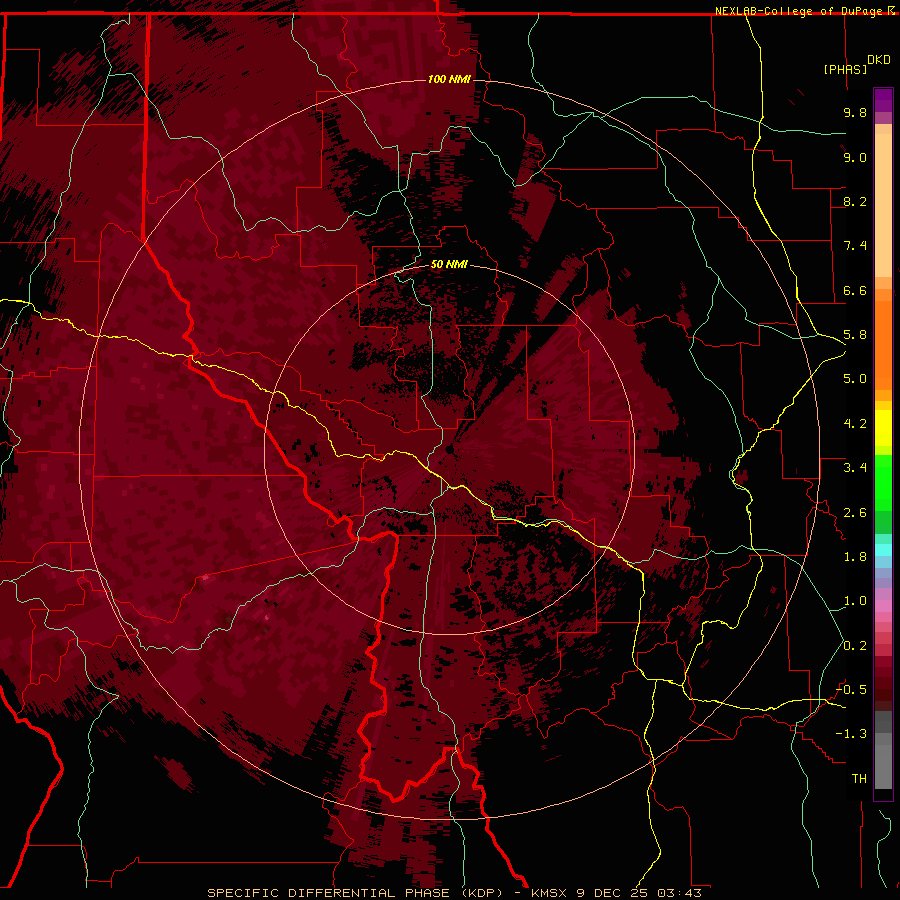Click the 6.6 color scale value
The height and width of the screenshot is (900, 900).
point(855,290)
